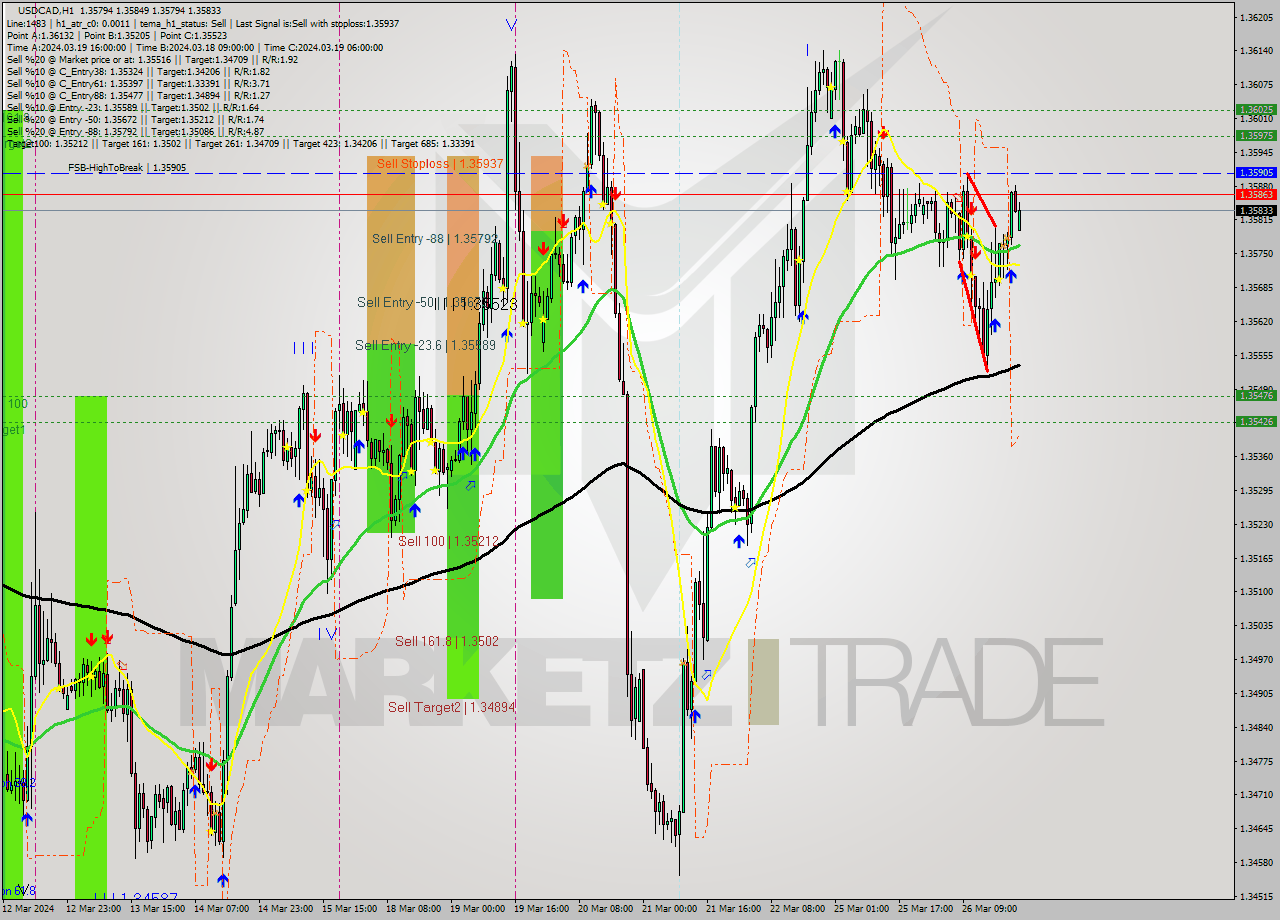The image size is (1280, 920).
Task: Click the green 1.35975 price tag
Action: 1255,135
